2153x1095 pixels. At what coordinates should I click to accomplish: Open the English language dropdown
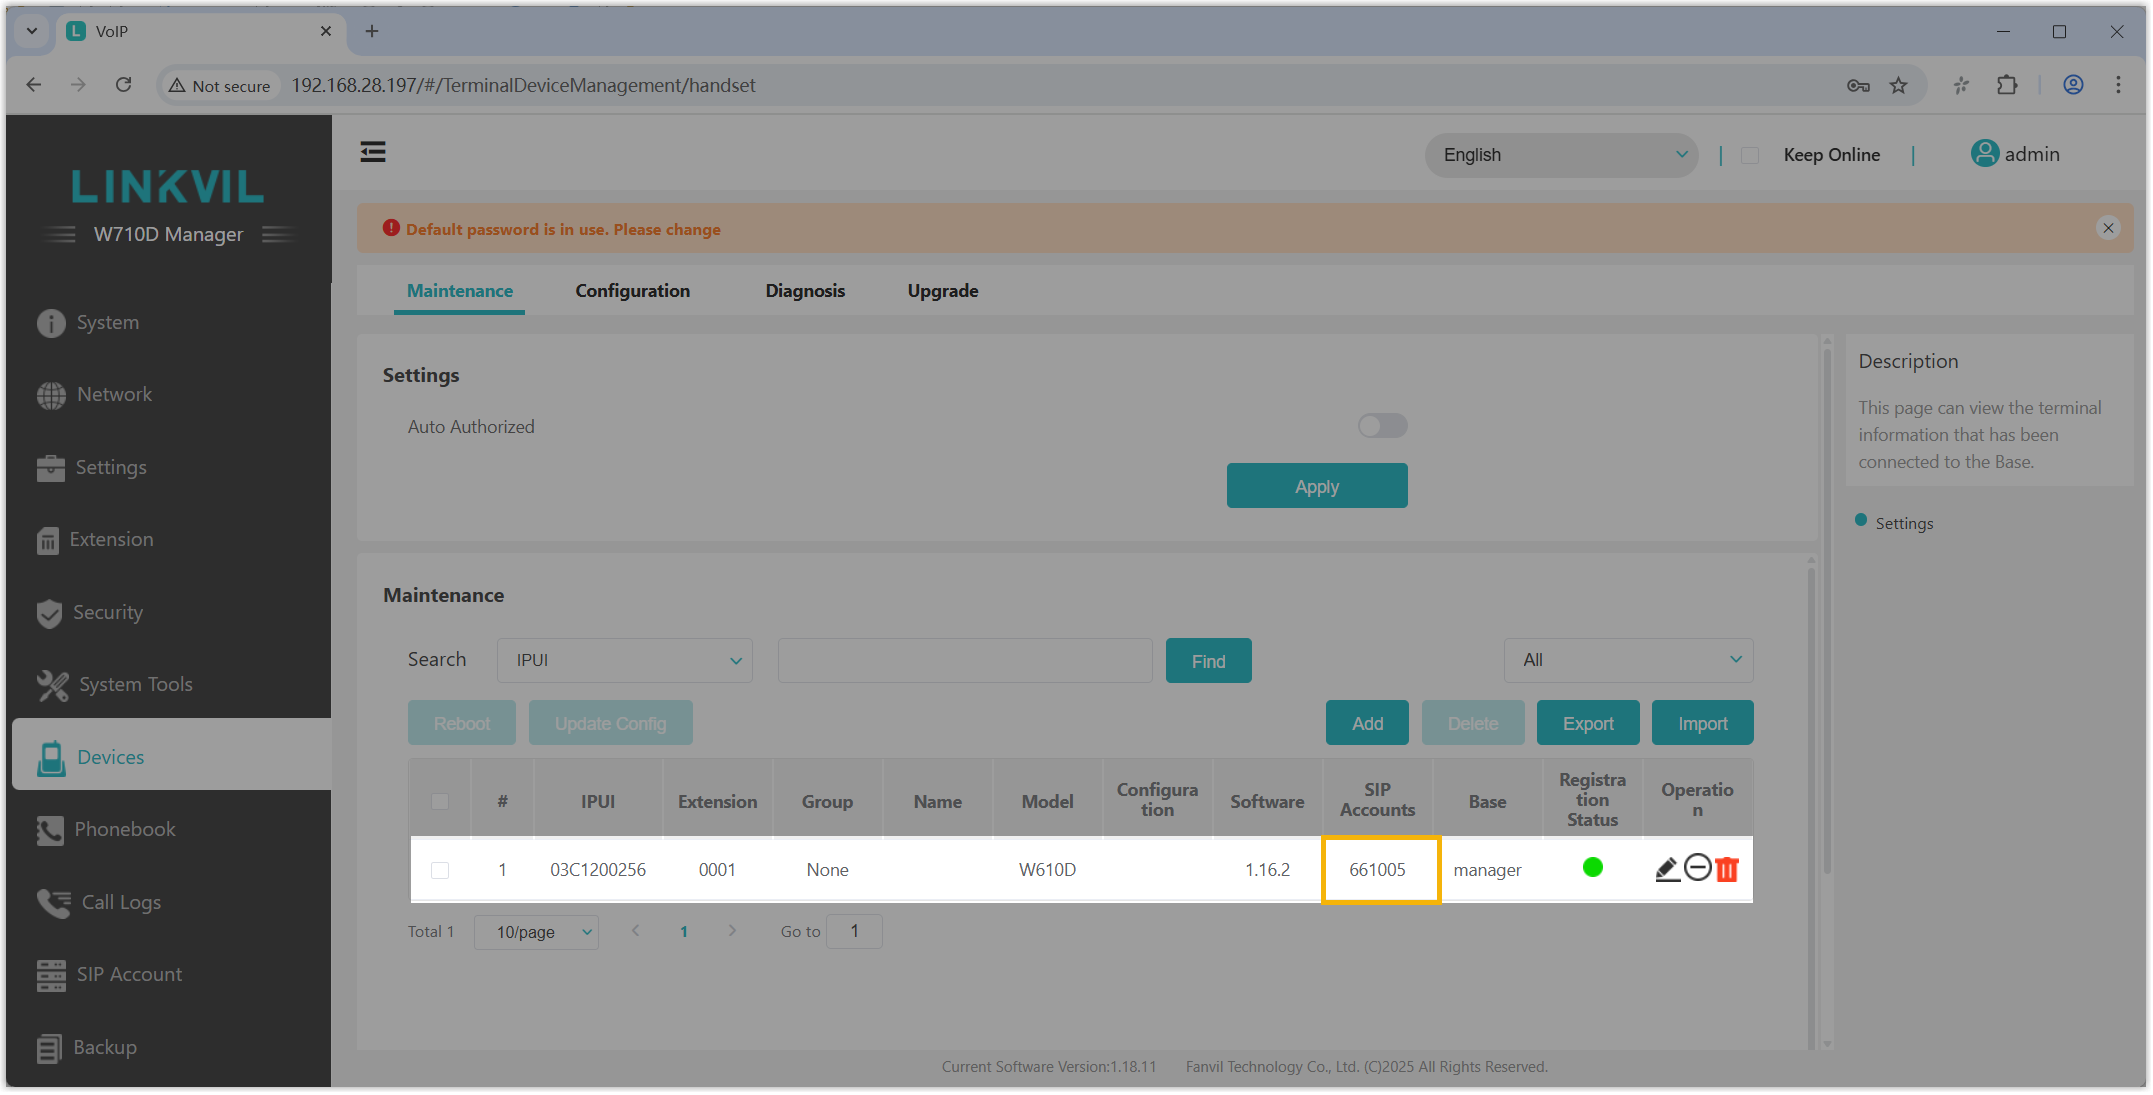[1561, 155]
